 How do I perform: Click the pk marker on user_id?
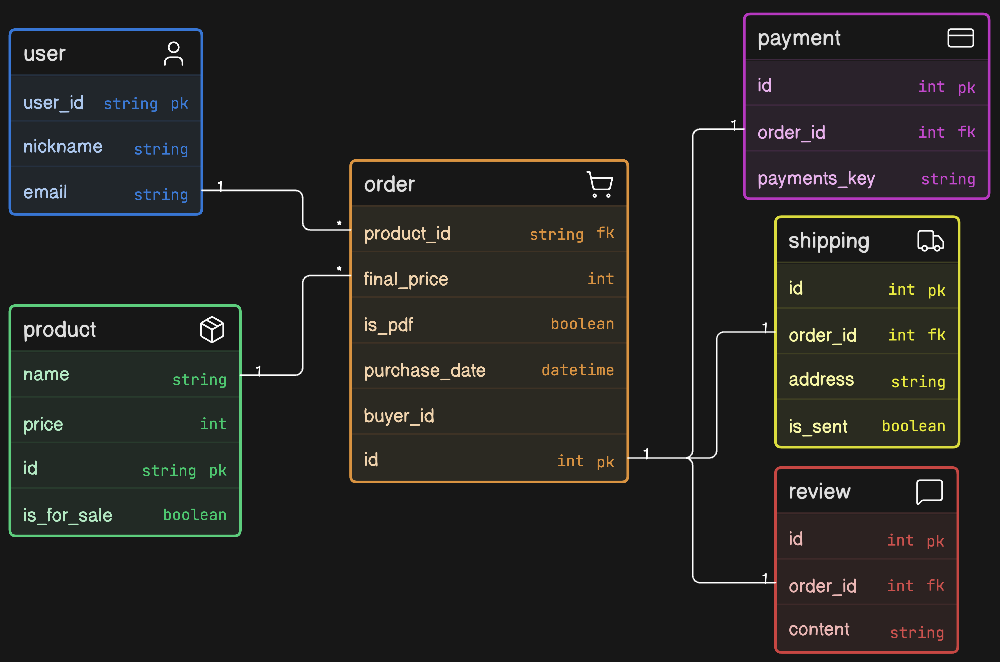click(x=179, y=104)
